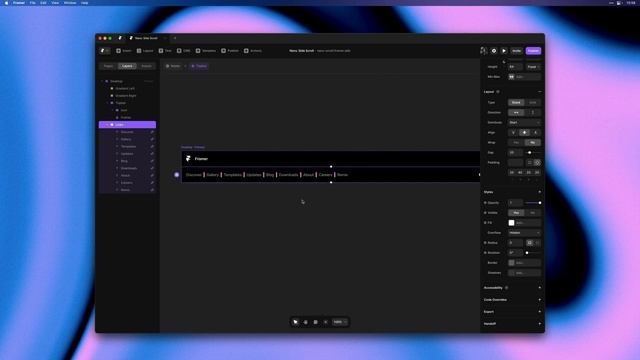
Task: Click the Min Max add field
Action: point(524,77)
